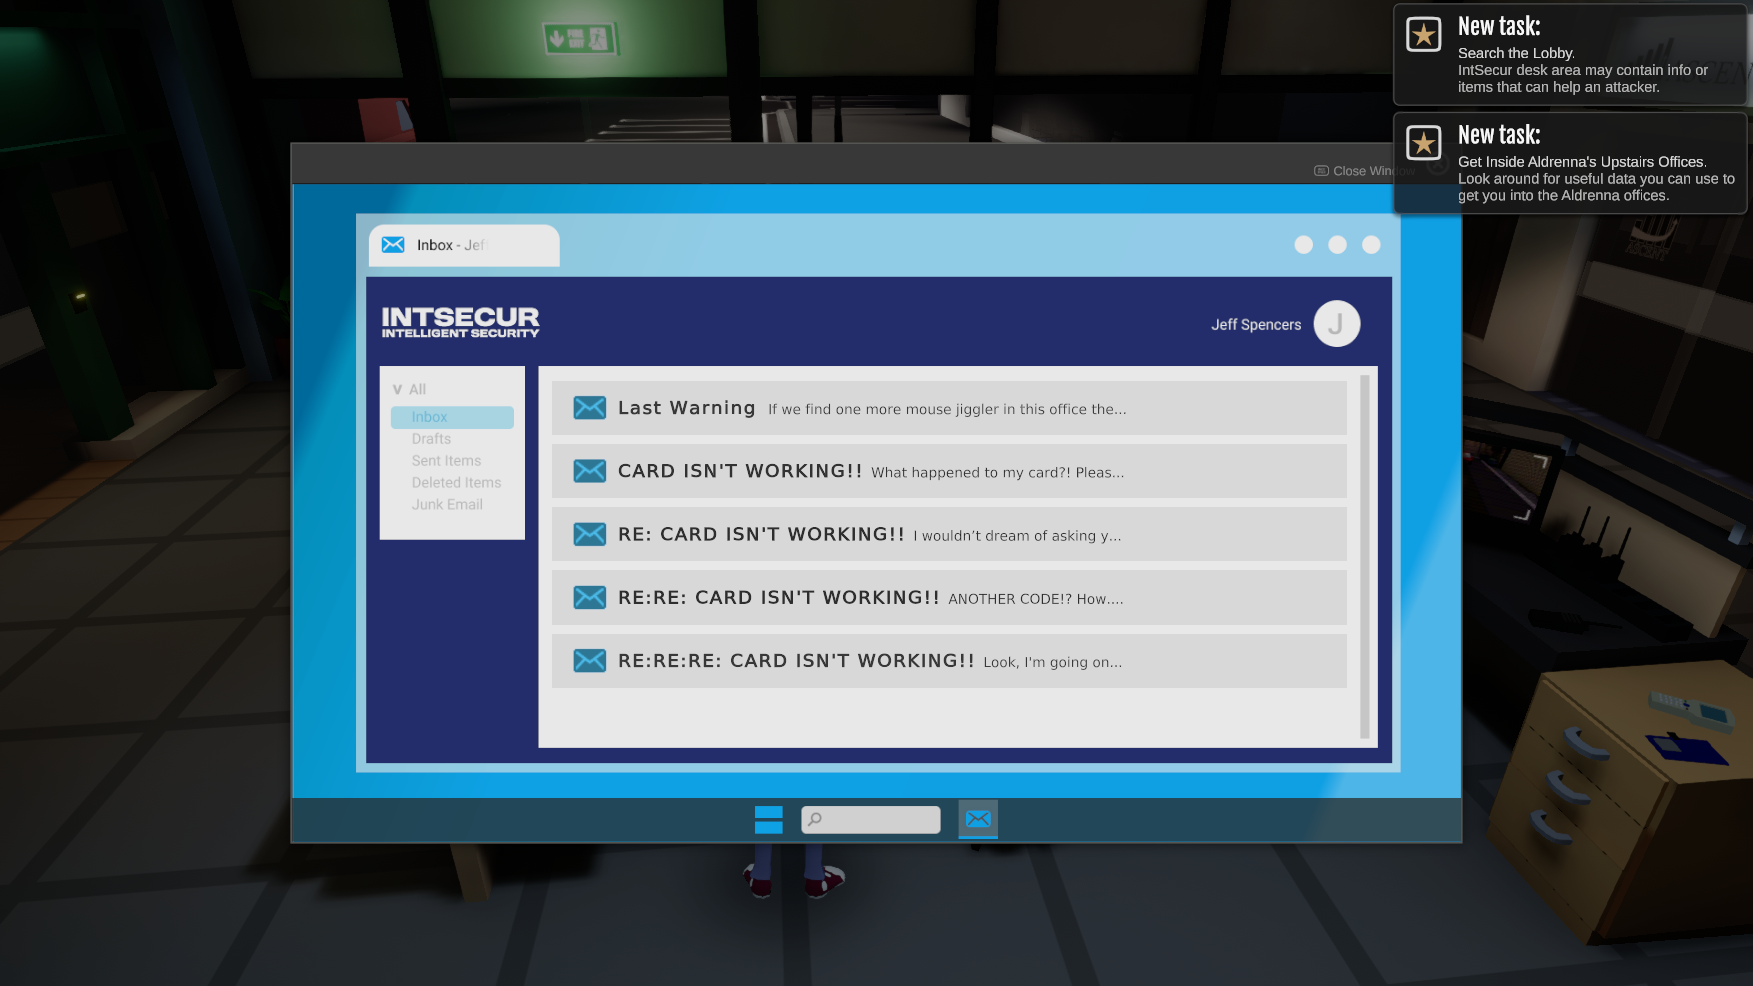Click envelope icon on RE: CARD ISN'T WORKING!!
1753x986 pixels.
(x=589, y=534)
